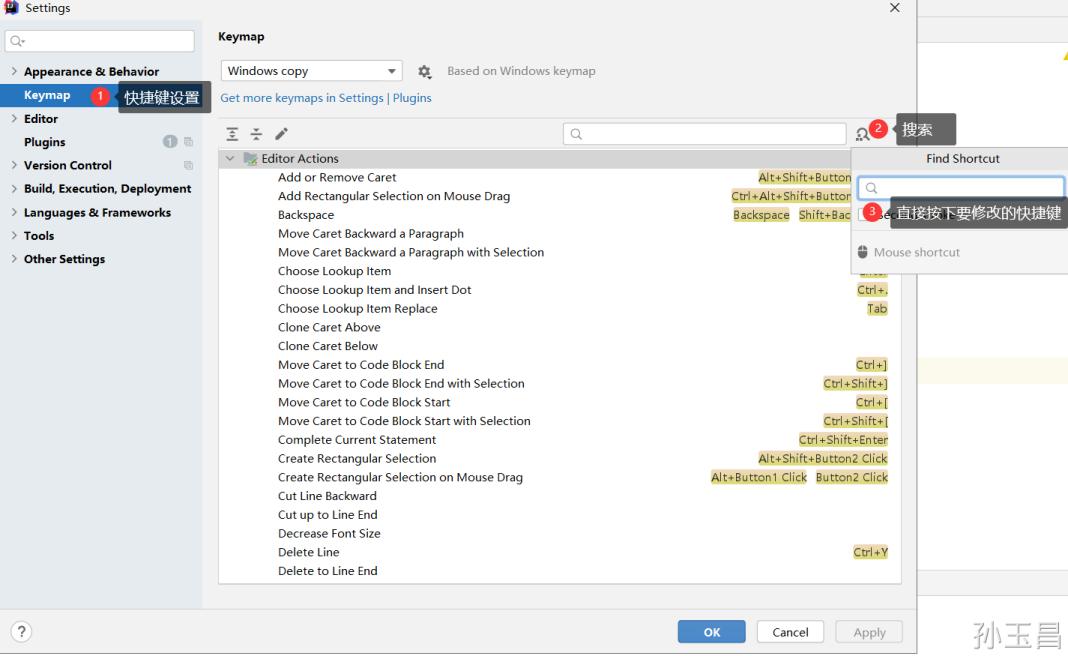The image size is (1068, 656).
Task: Click the plugin icon beside Version Control
Action: (187, 165)
